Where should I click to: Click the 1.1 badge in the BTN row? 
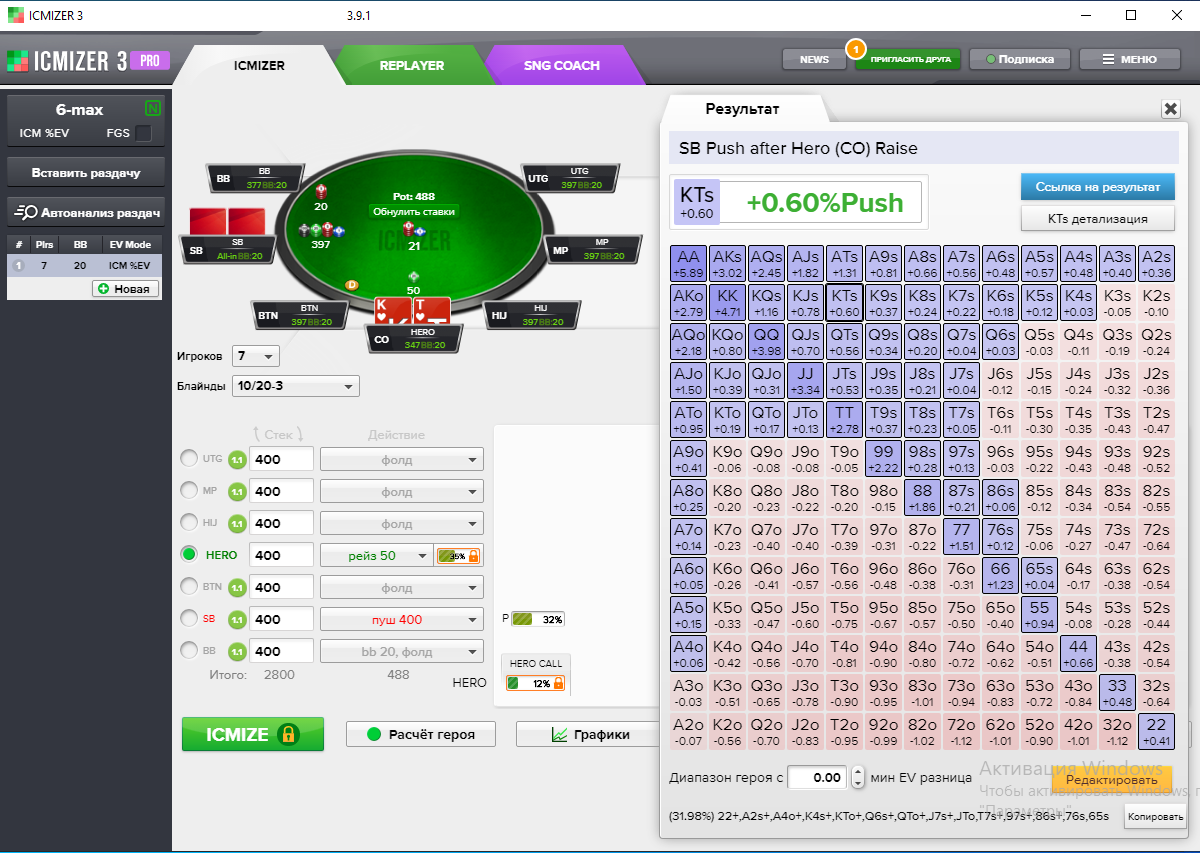pos(237,588)
